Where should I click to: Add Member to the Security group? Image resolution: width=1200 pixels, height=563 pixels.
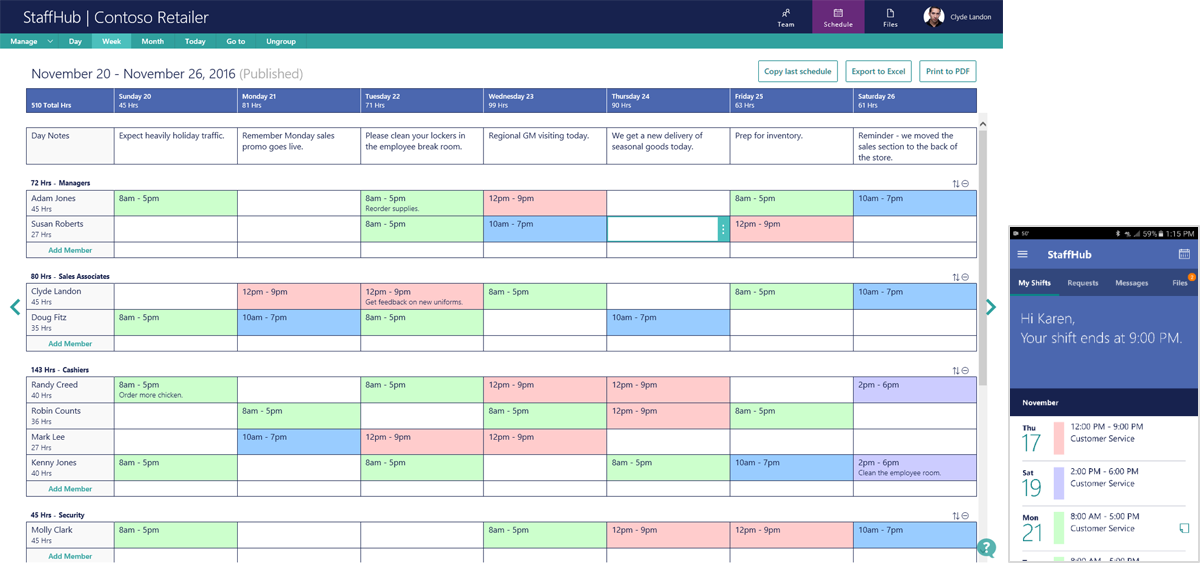[70, 556]
